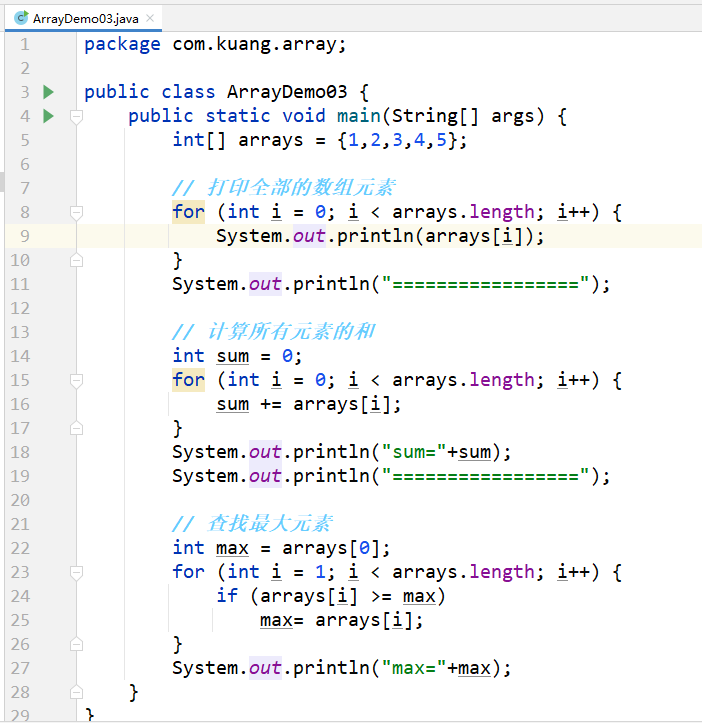Image resolution: width=702 pixels, height=723 pixels.
Task: Click '>=' operator on line 24
Action: (381, 597)
